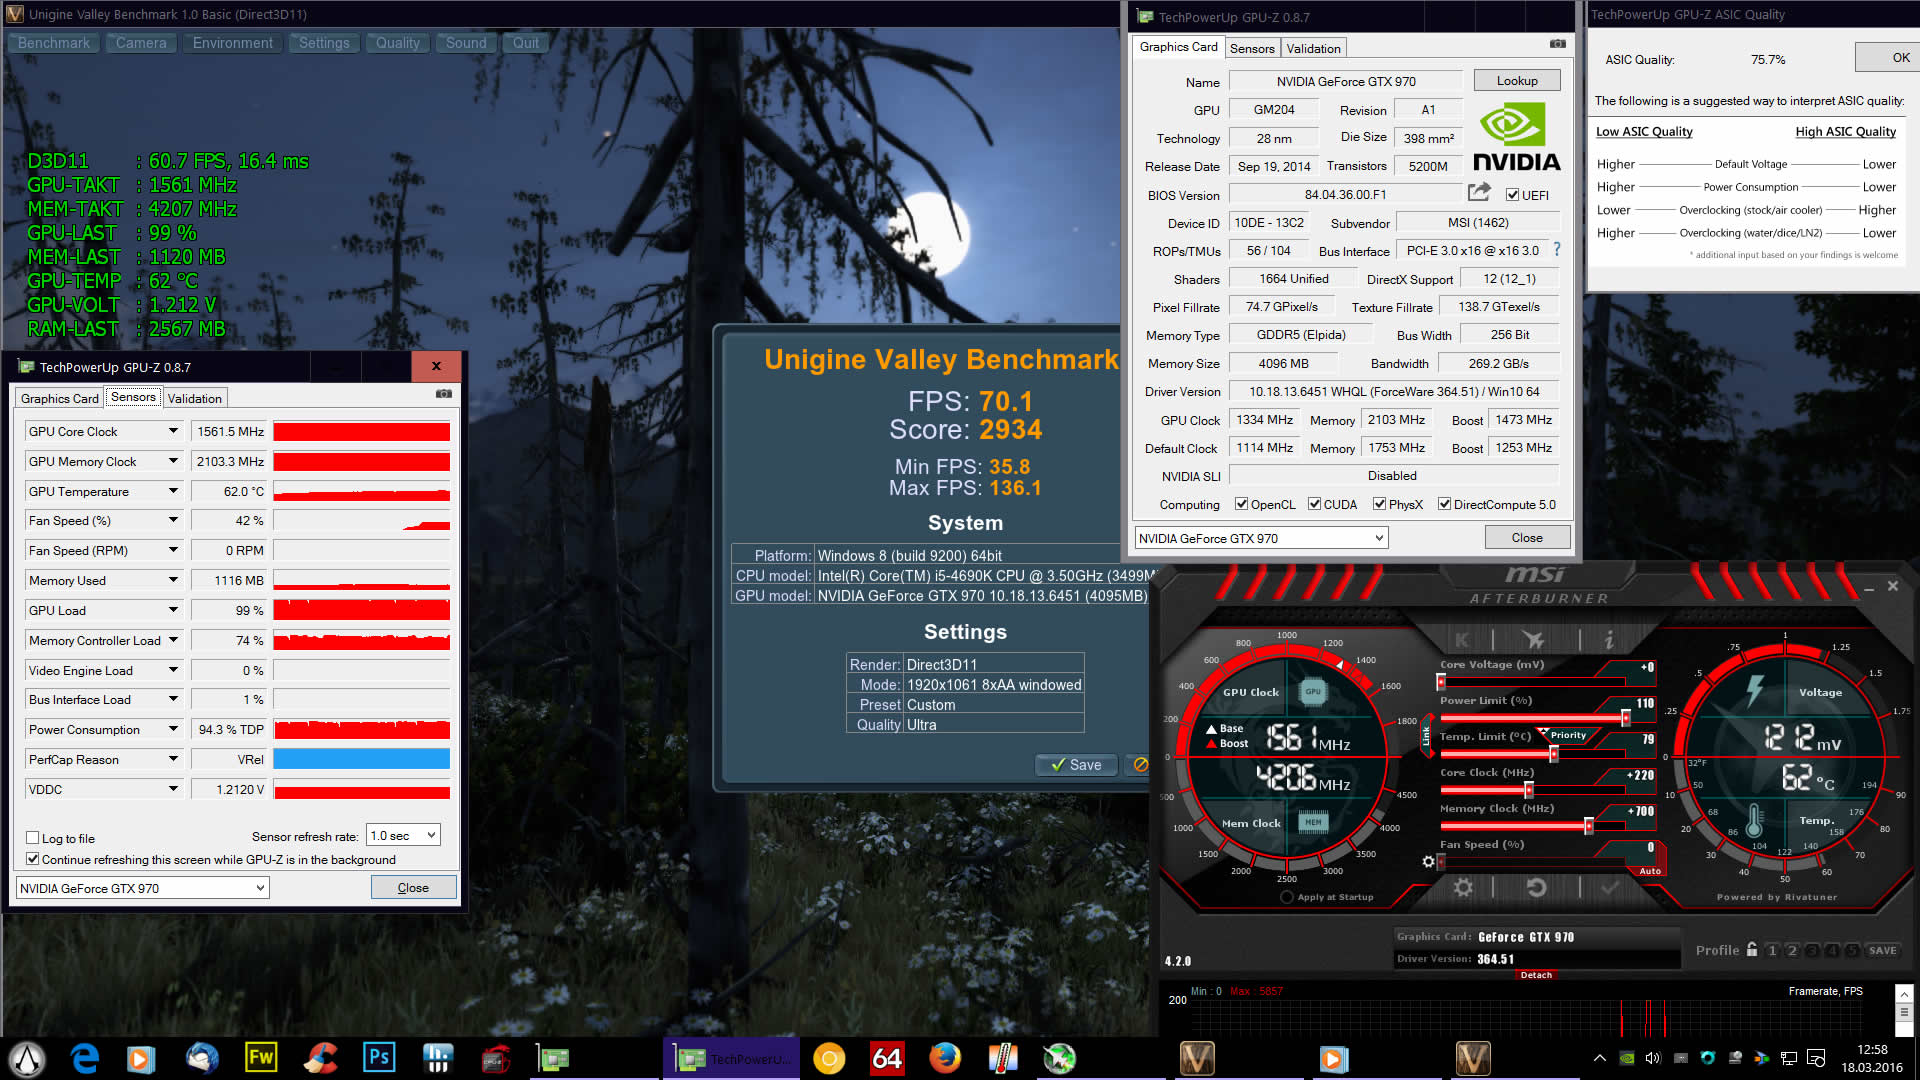The image size is (1920, 1080).
Task: Enable the Log to file checkbox
Action: [33, 838]
